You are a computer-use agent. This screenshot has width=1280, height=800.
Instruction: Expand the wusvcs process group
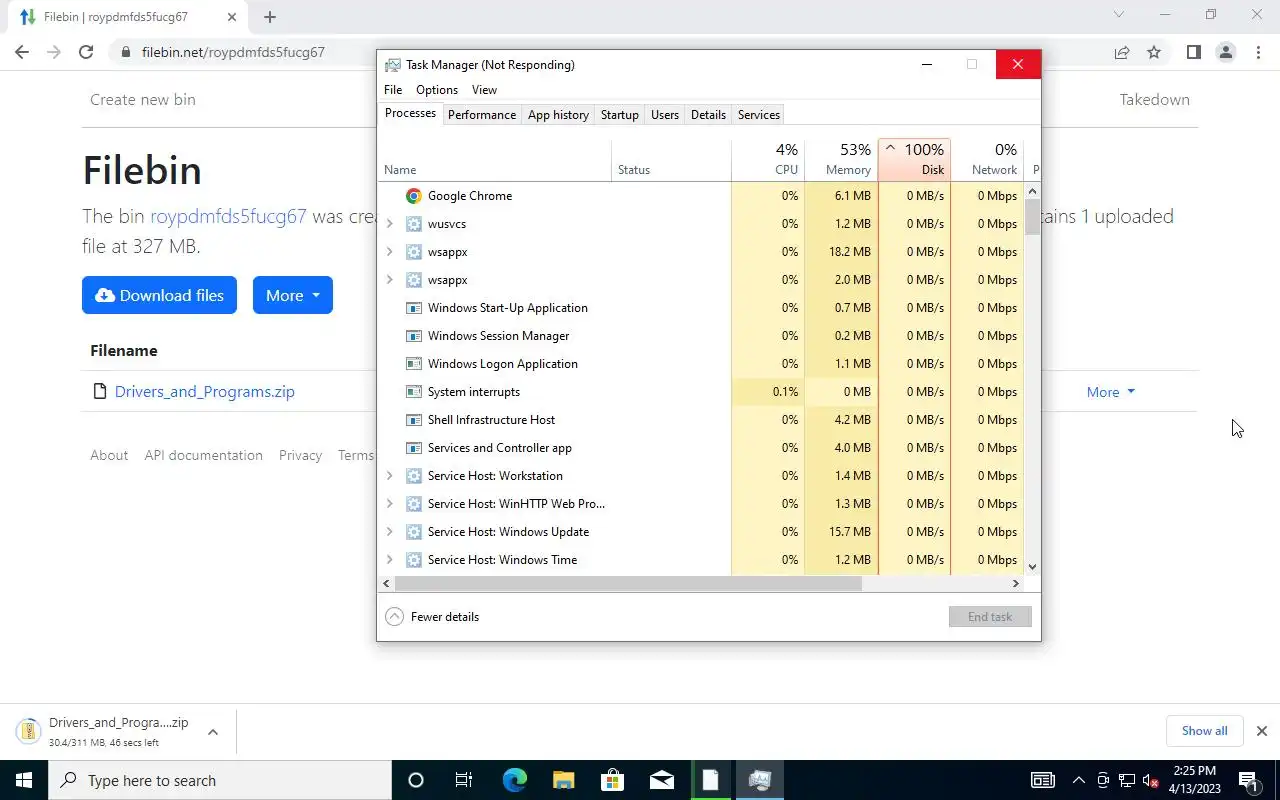click(390, 224)
